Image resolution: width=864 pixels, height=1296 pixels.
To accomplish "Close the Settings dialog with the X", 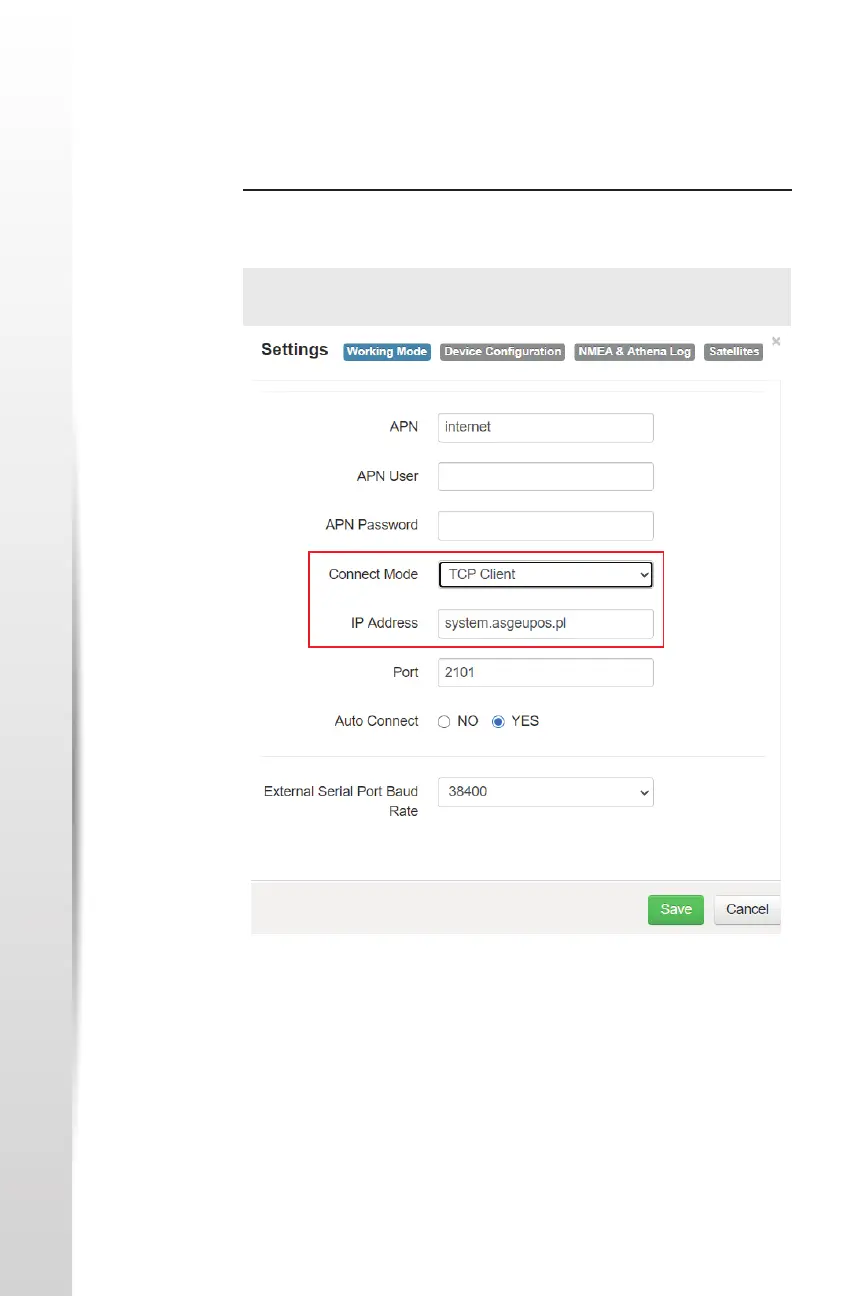I will pos(776,341).
